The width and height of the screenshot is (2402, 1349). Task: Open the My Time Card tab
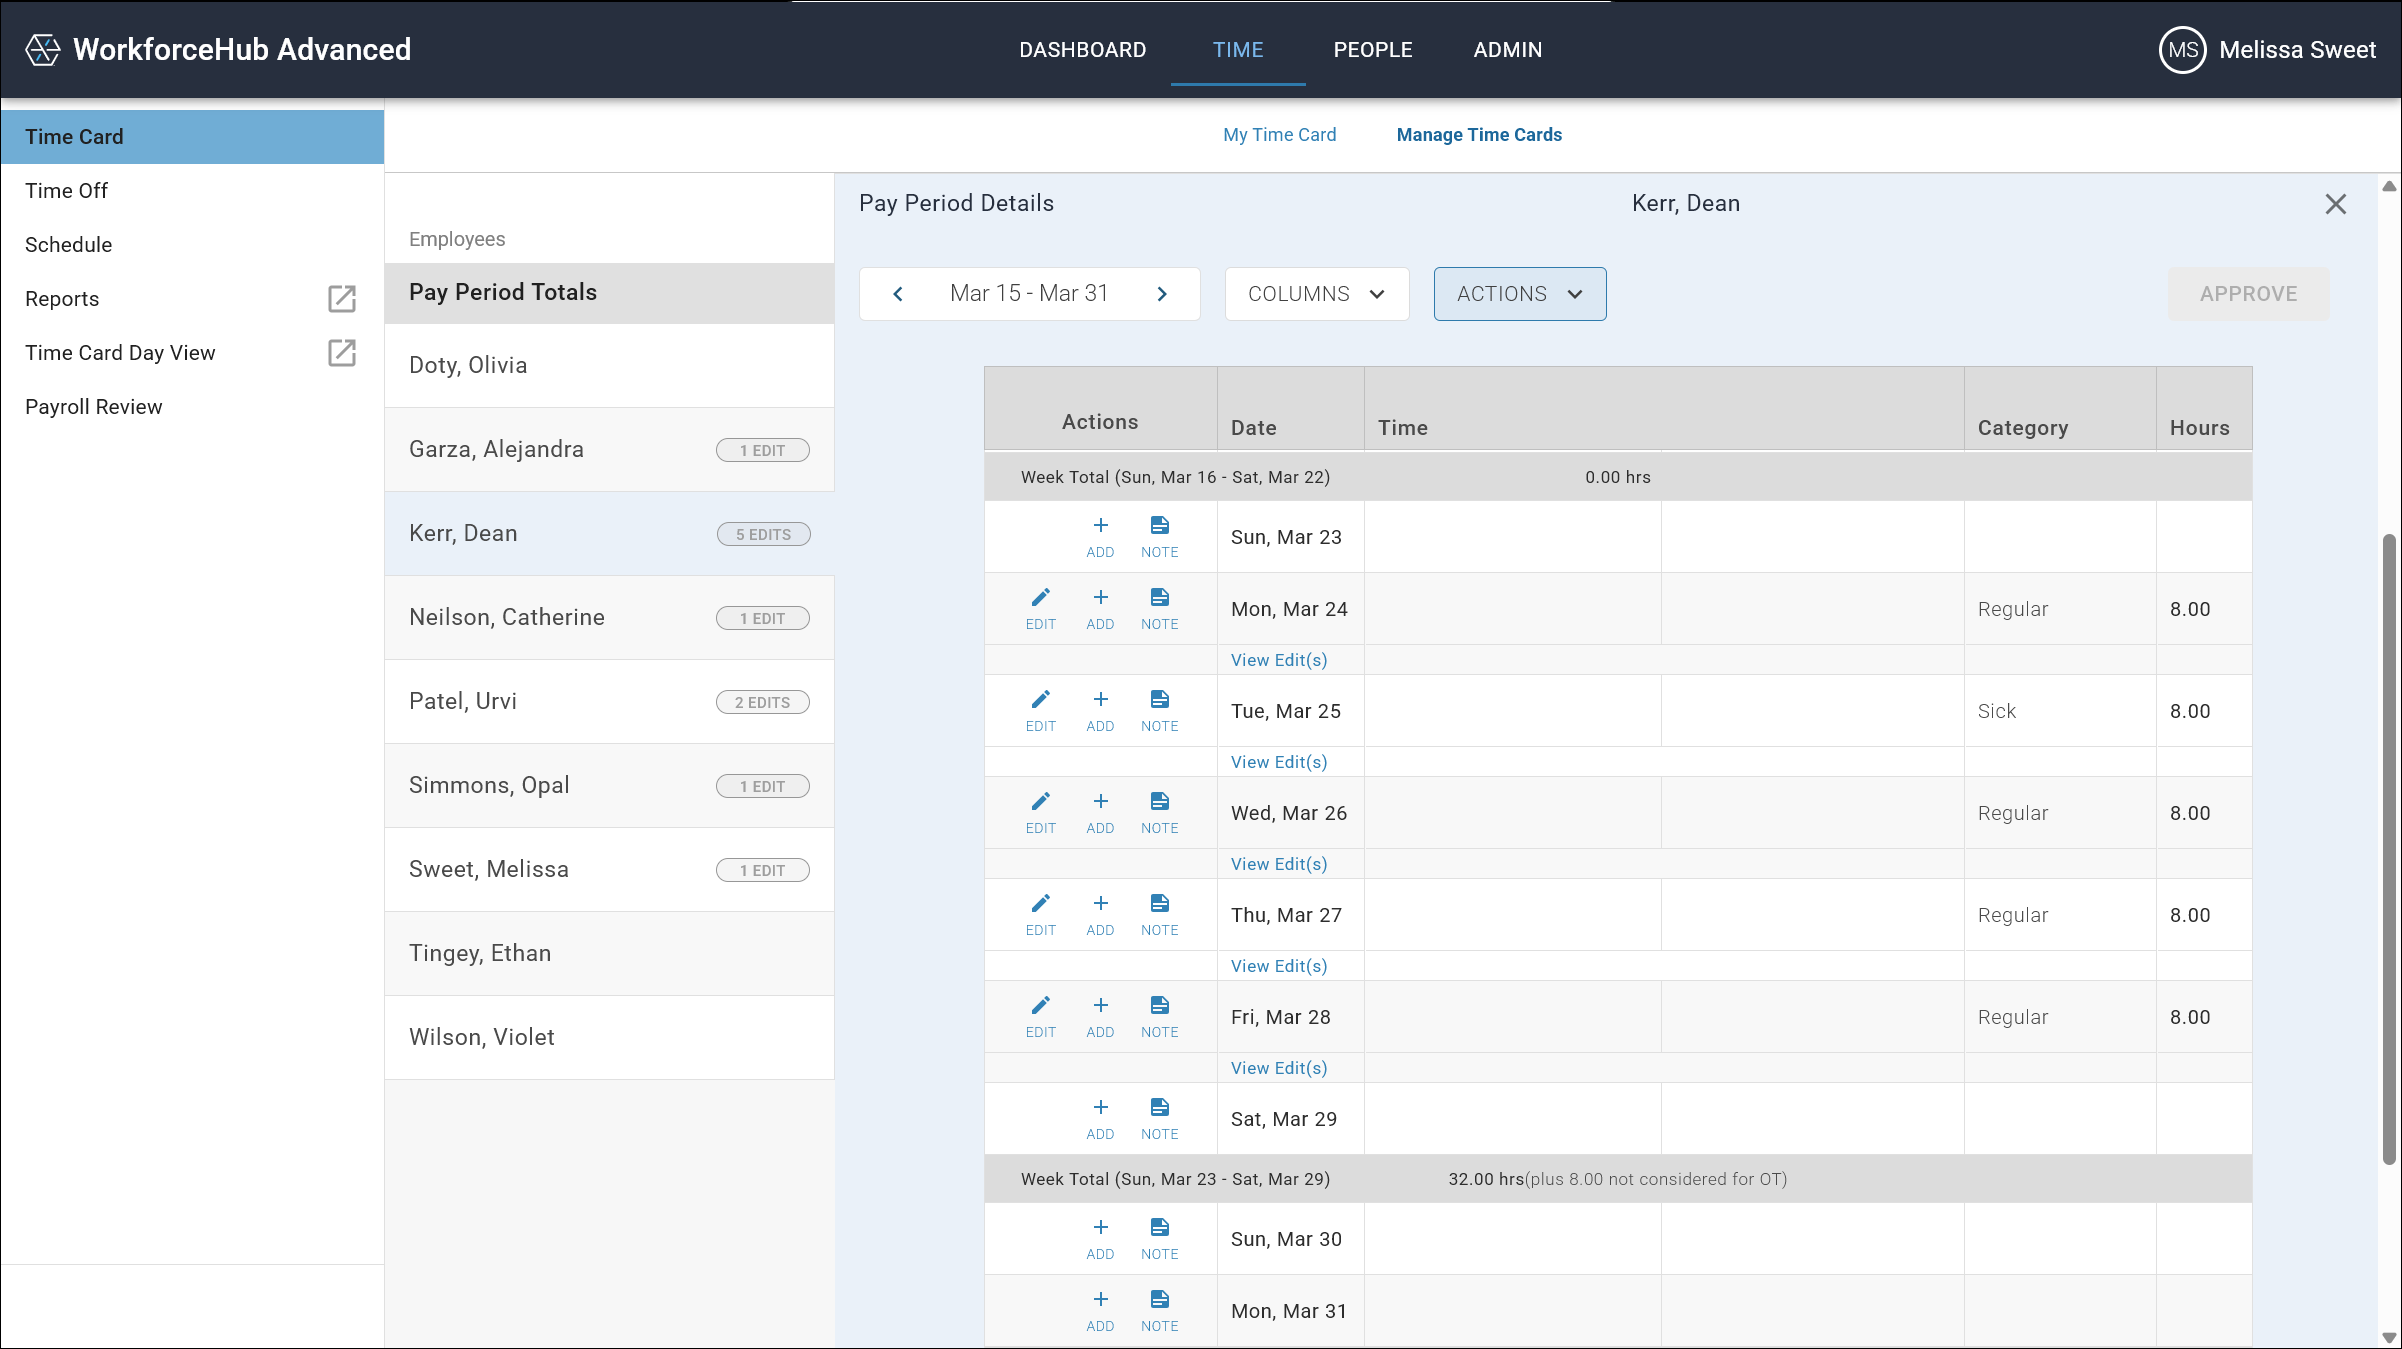(1279, 135)
